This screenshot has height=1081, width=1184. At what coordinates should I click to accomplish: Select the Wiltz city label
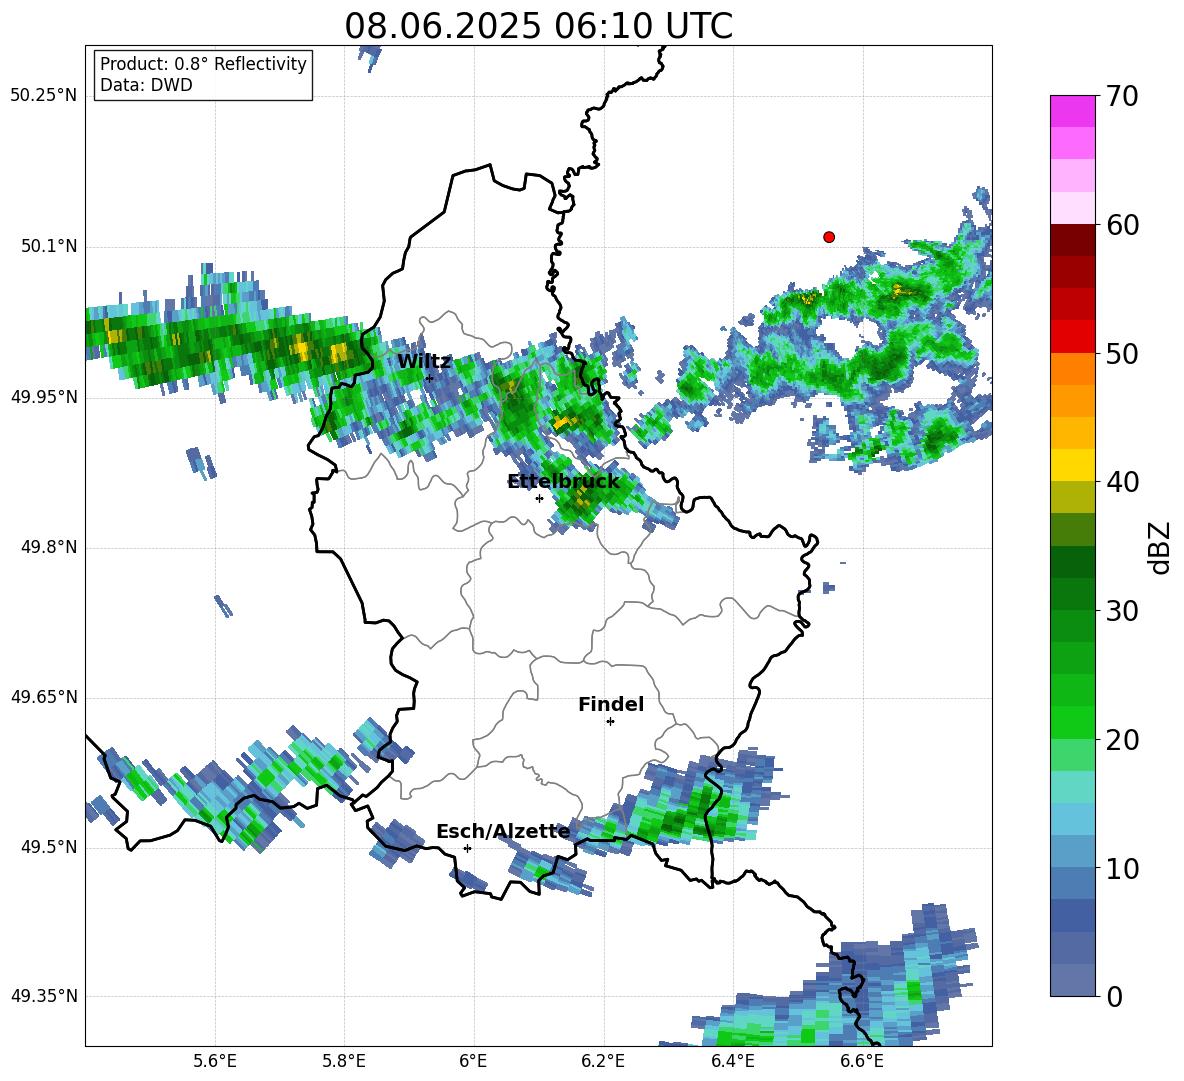pos(424,362)
